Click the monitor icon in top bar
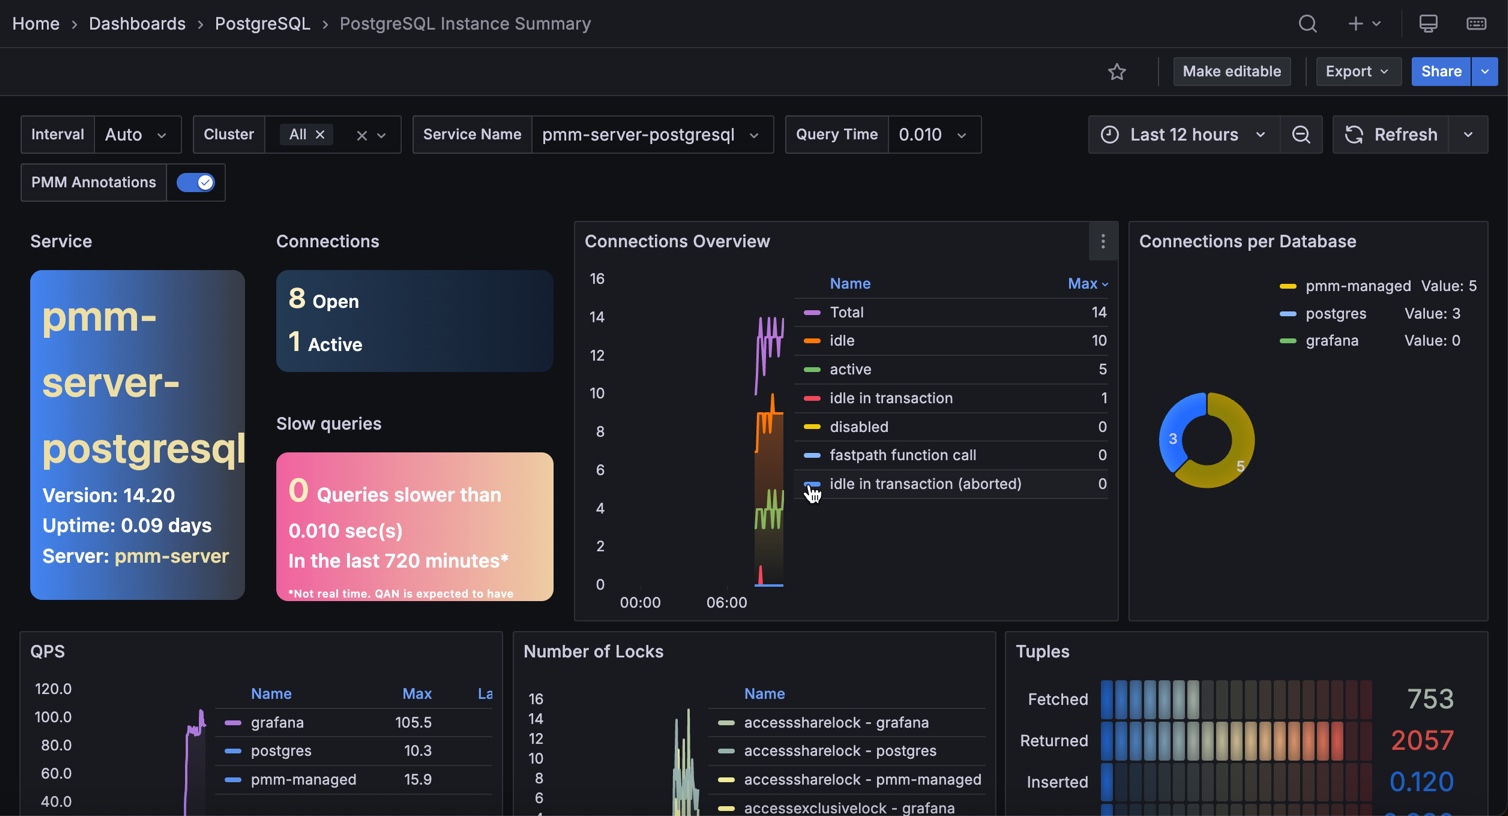 [1428, 24]
